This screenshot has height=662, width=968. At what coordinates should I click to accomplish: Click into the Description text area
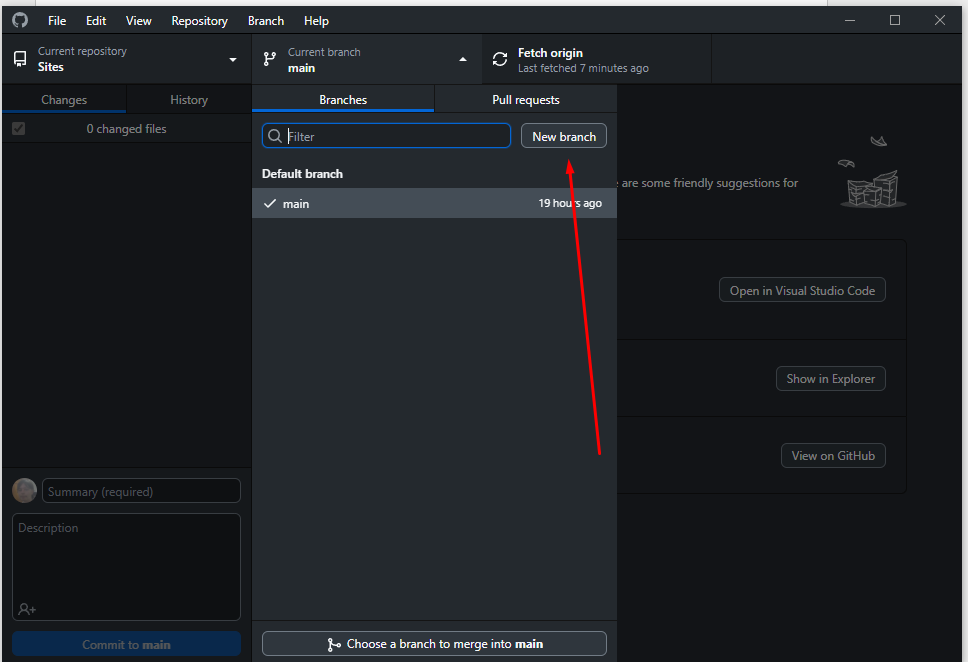tap(127, 566)
